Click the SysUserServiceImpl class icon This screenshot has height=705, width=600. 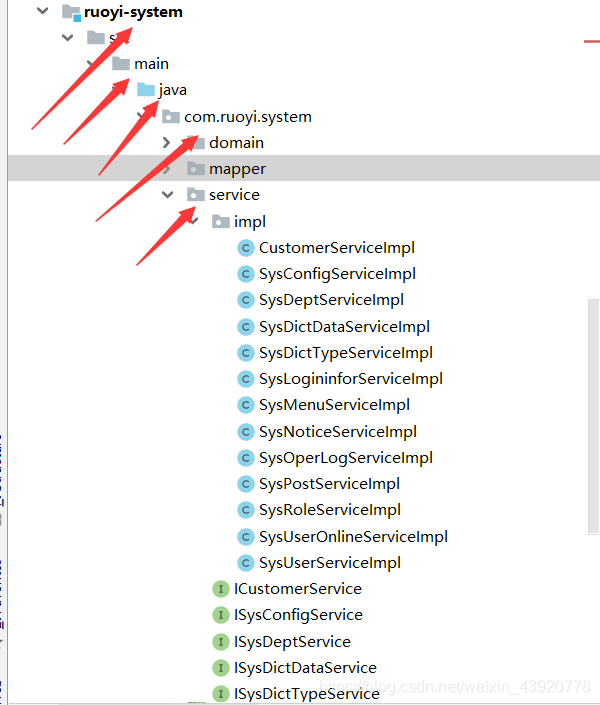click(246, 563)
